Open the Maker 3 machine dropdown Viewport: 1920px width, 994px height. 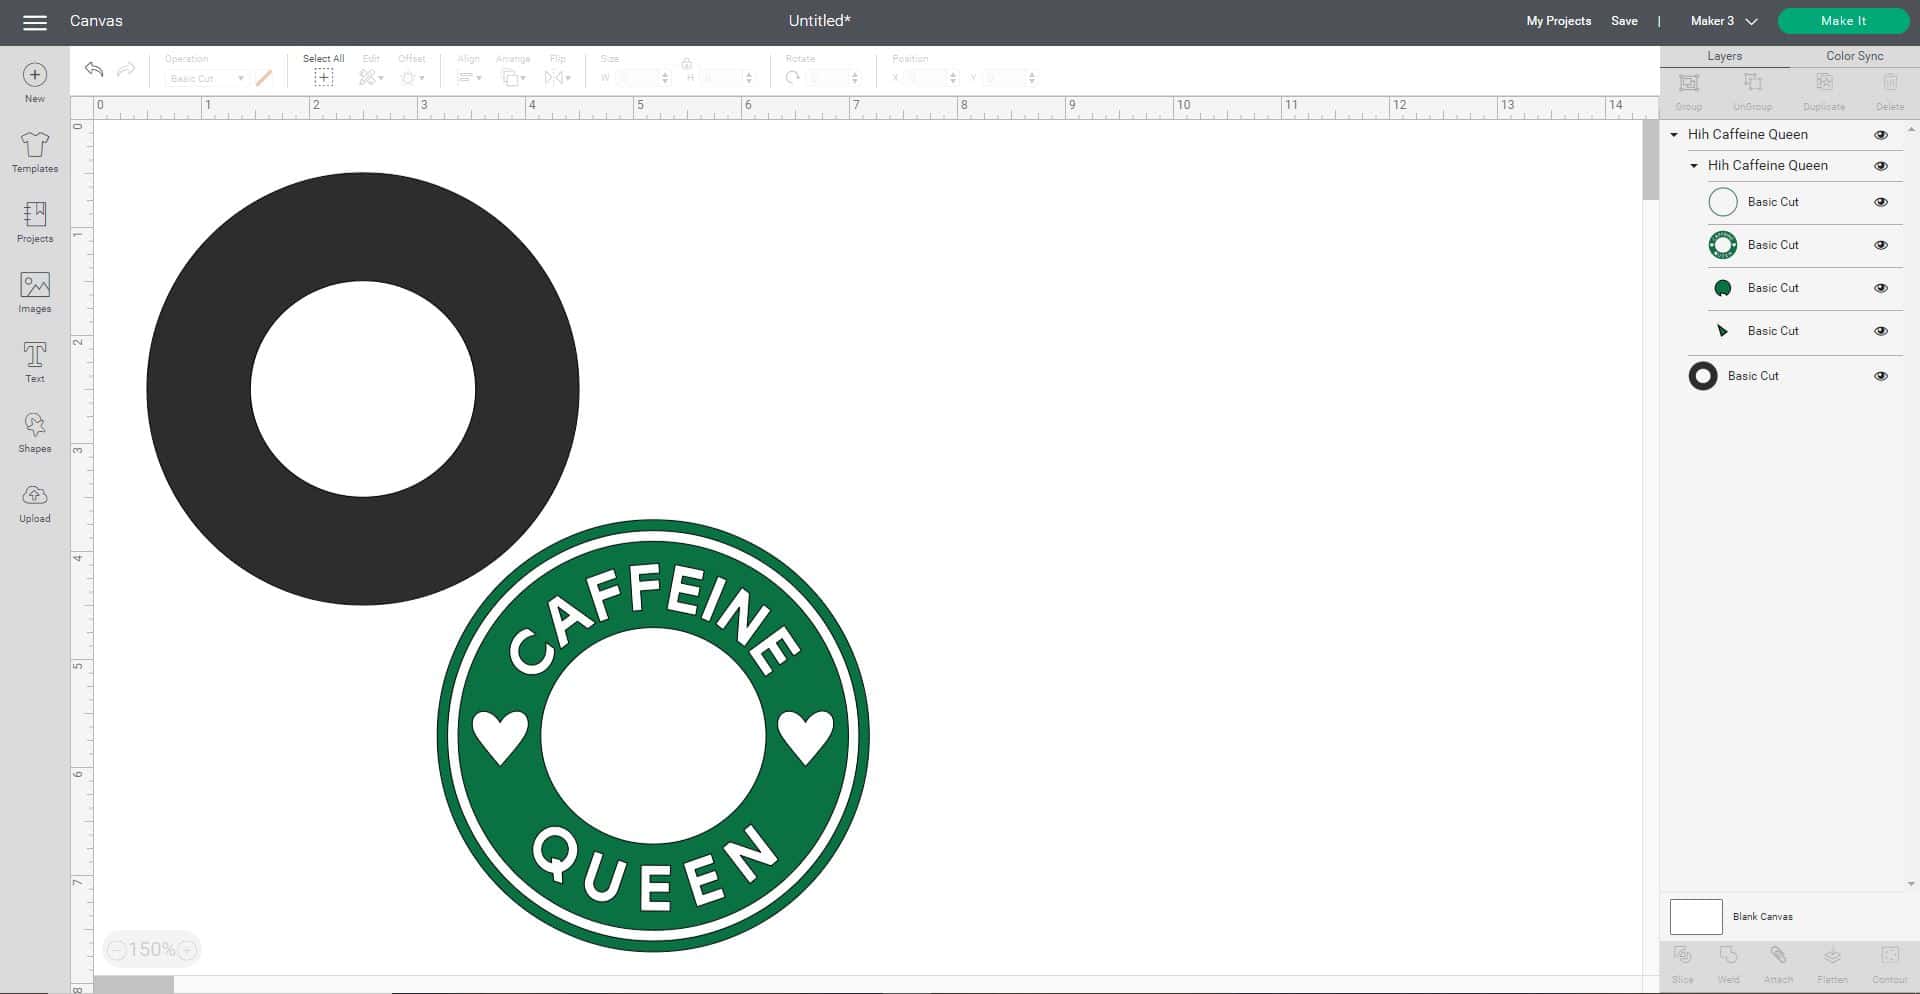pyautogui.click(x=1724, y=21)
